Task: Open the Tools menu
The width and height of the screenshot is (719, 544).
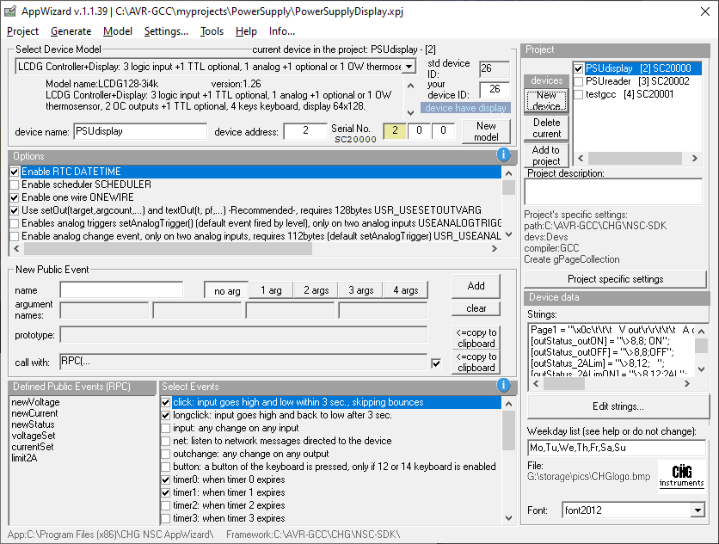Action: pos(211,31)
